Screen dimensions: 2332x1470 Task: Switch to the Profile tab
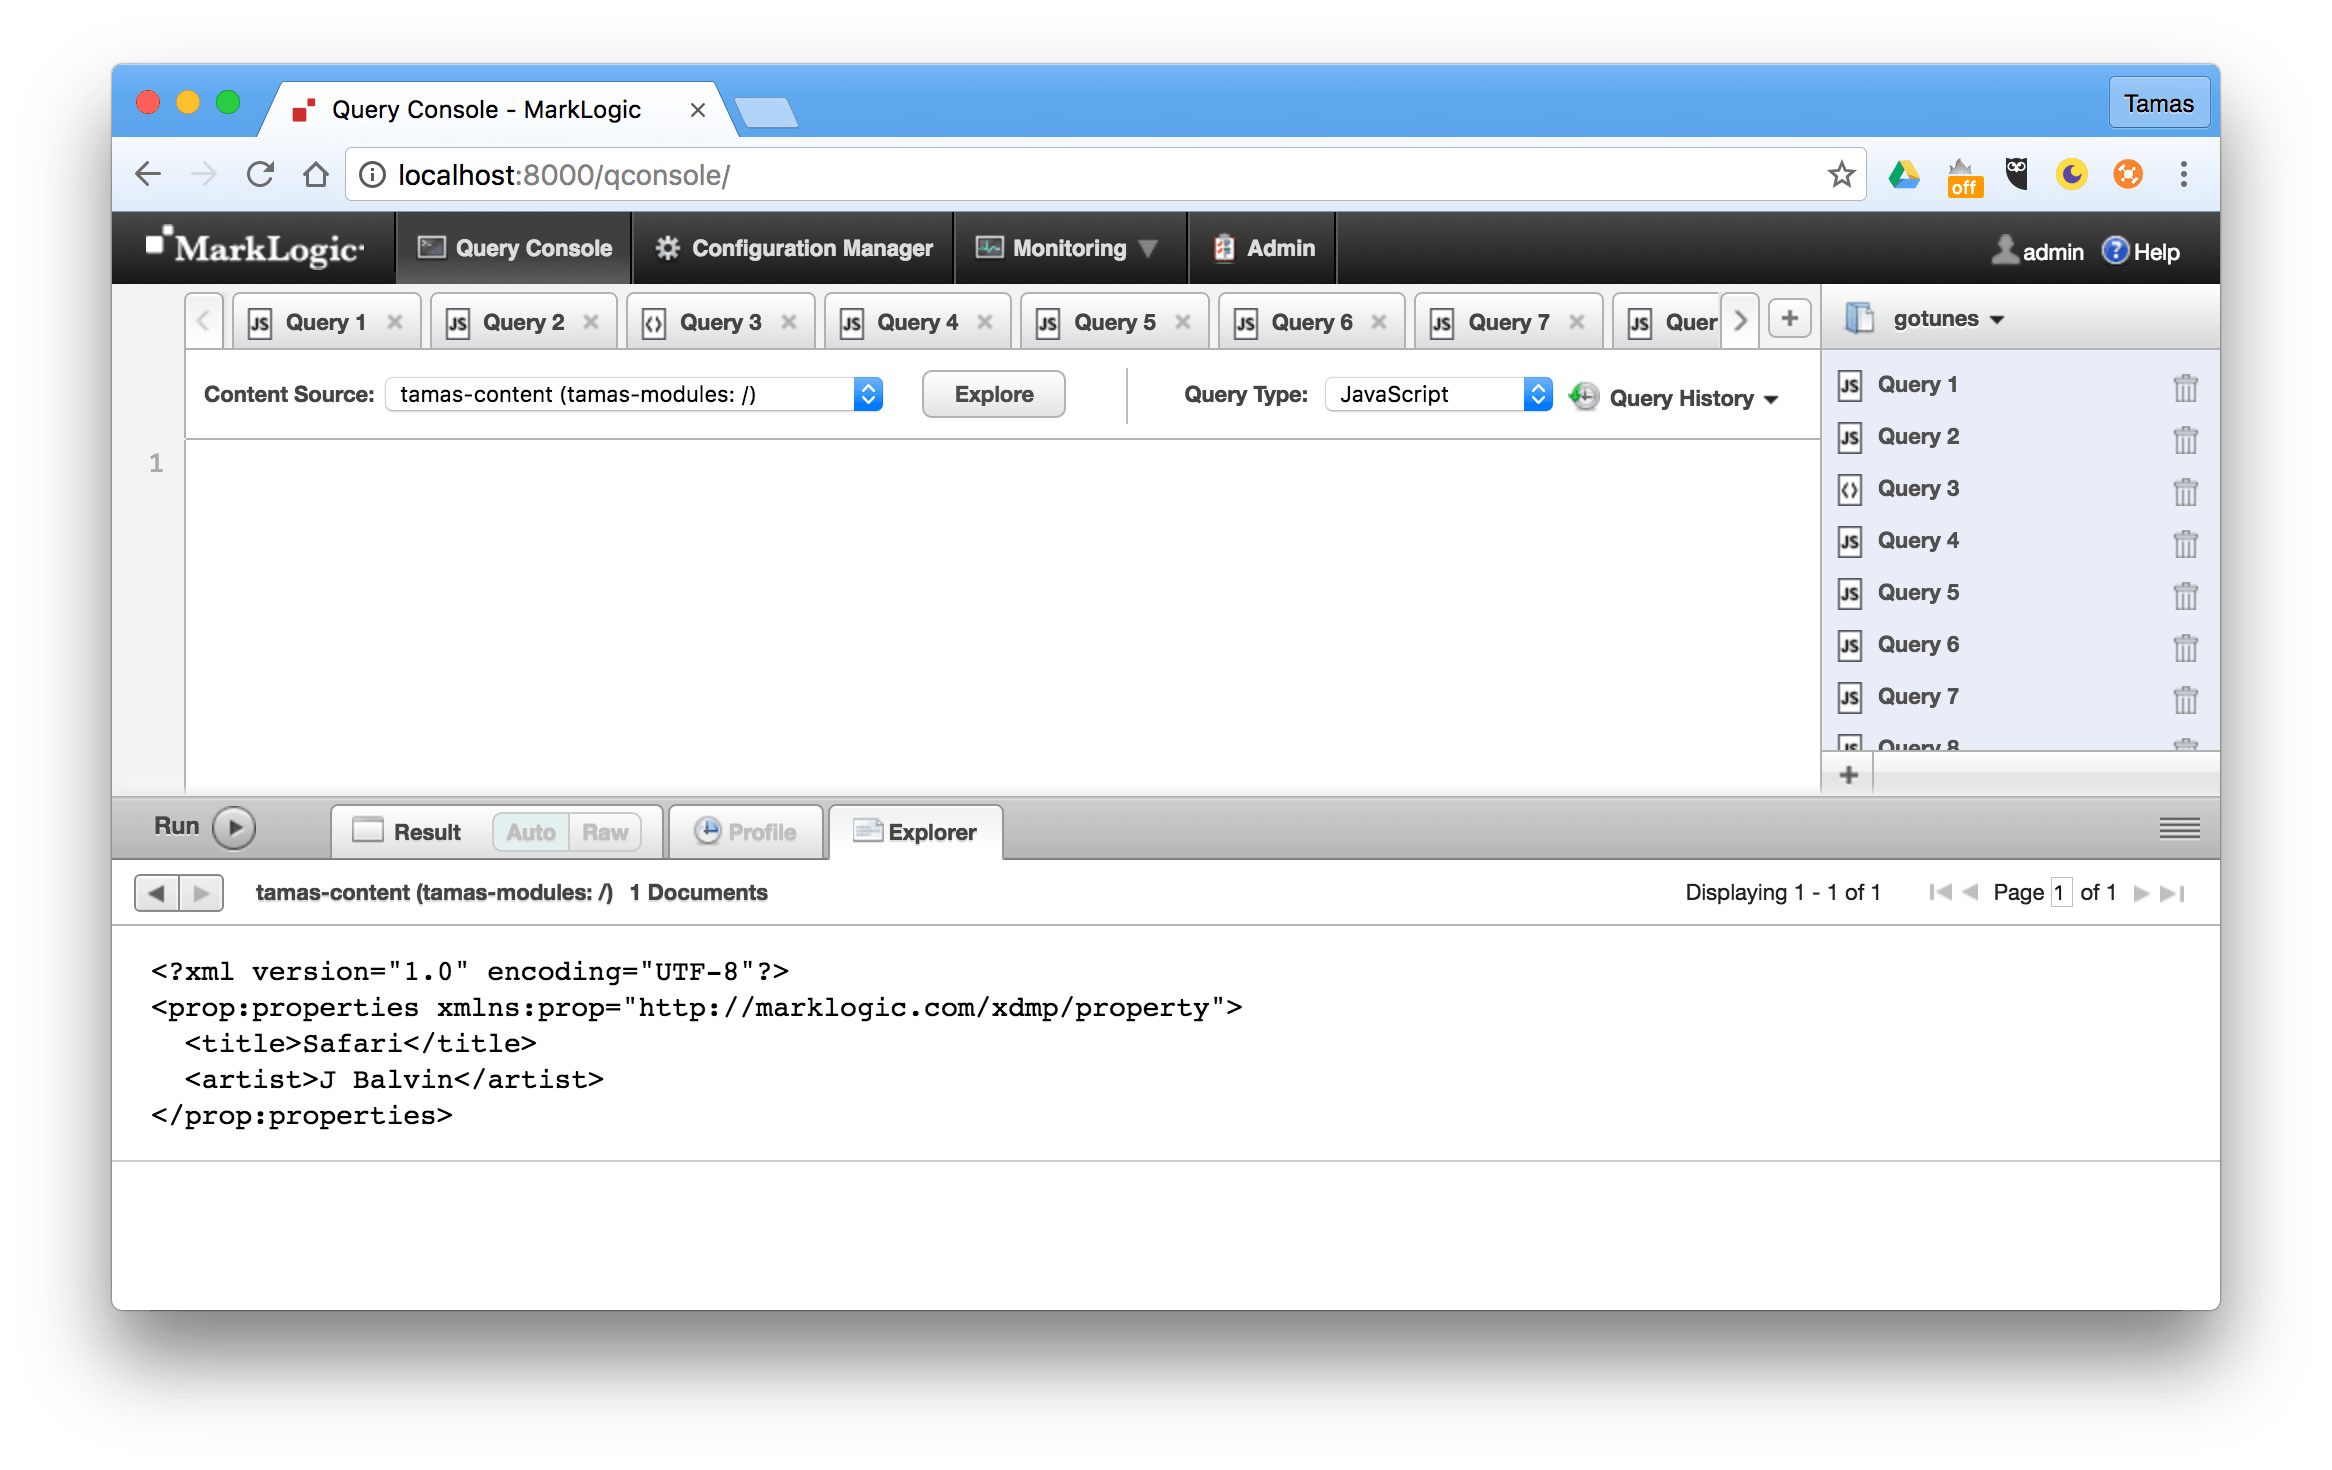[x=746, y=832]
